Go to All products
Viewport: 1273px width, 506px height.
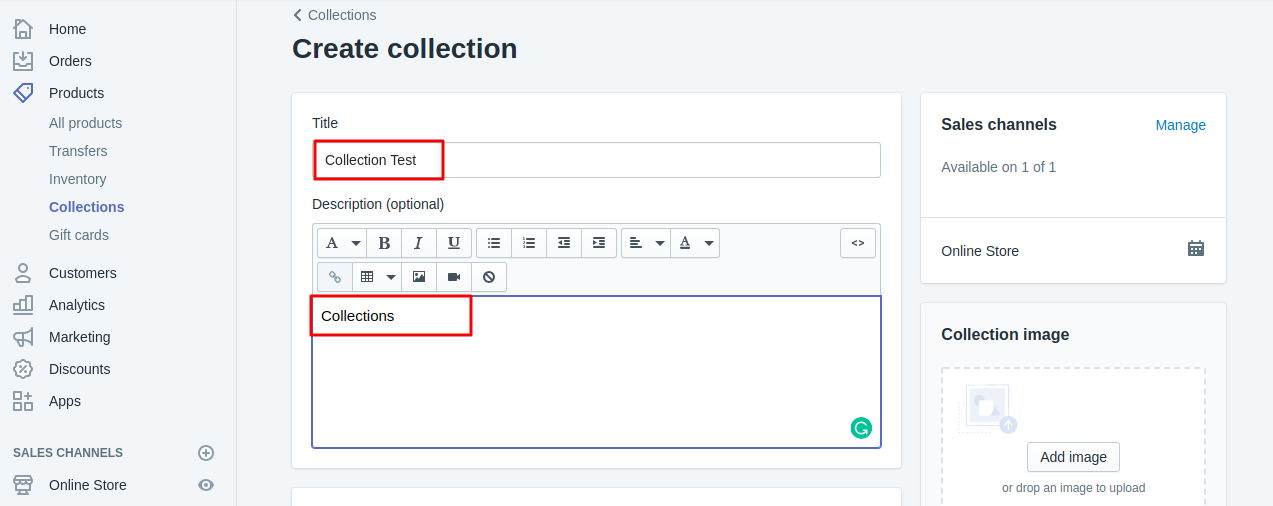tap(85, 123)
